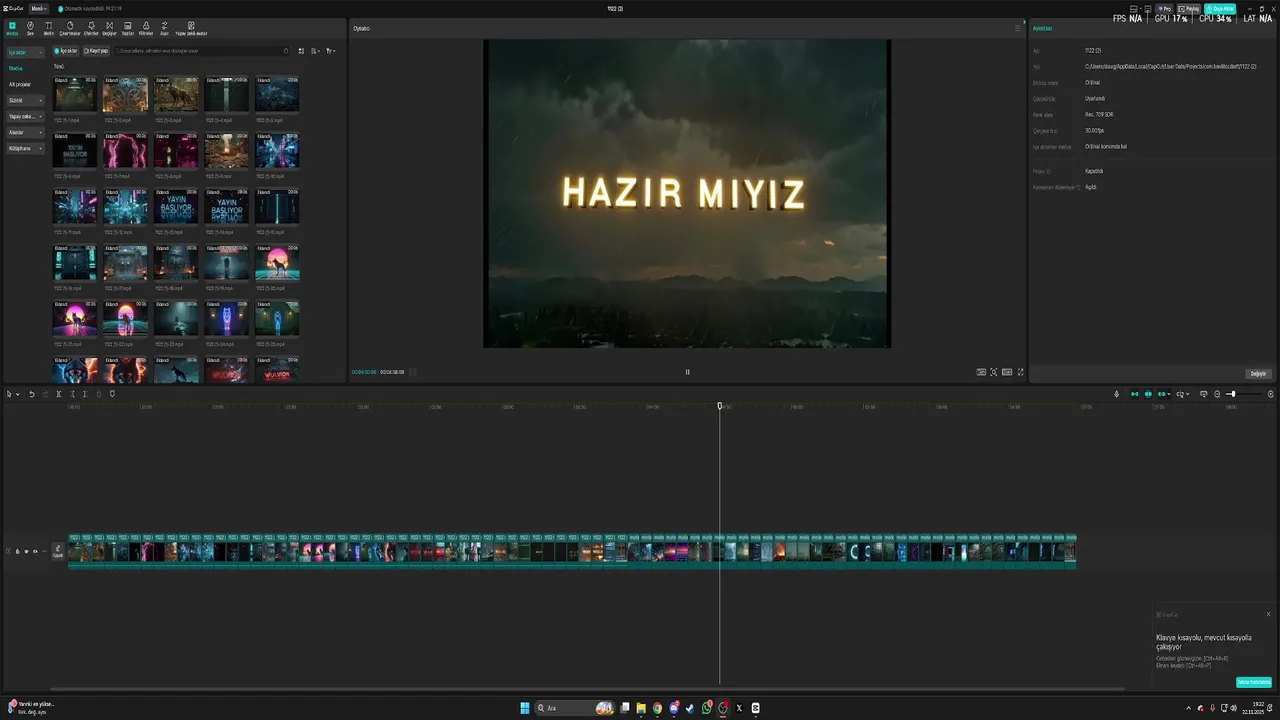The height and width of the screenshot is (720, 1280).
Task: Click the timeline zoom-in plus icon
Action: pos(1271,394)
